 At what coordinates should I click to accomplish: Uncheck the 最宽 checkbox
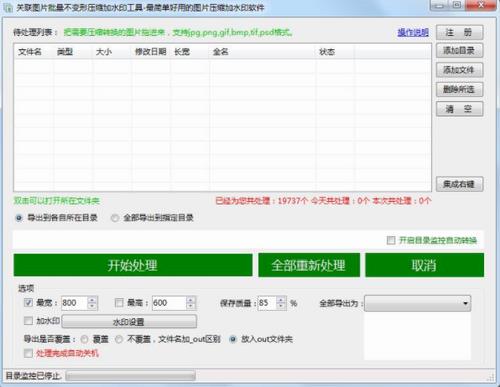28,303
